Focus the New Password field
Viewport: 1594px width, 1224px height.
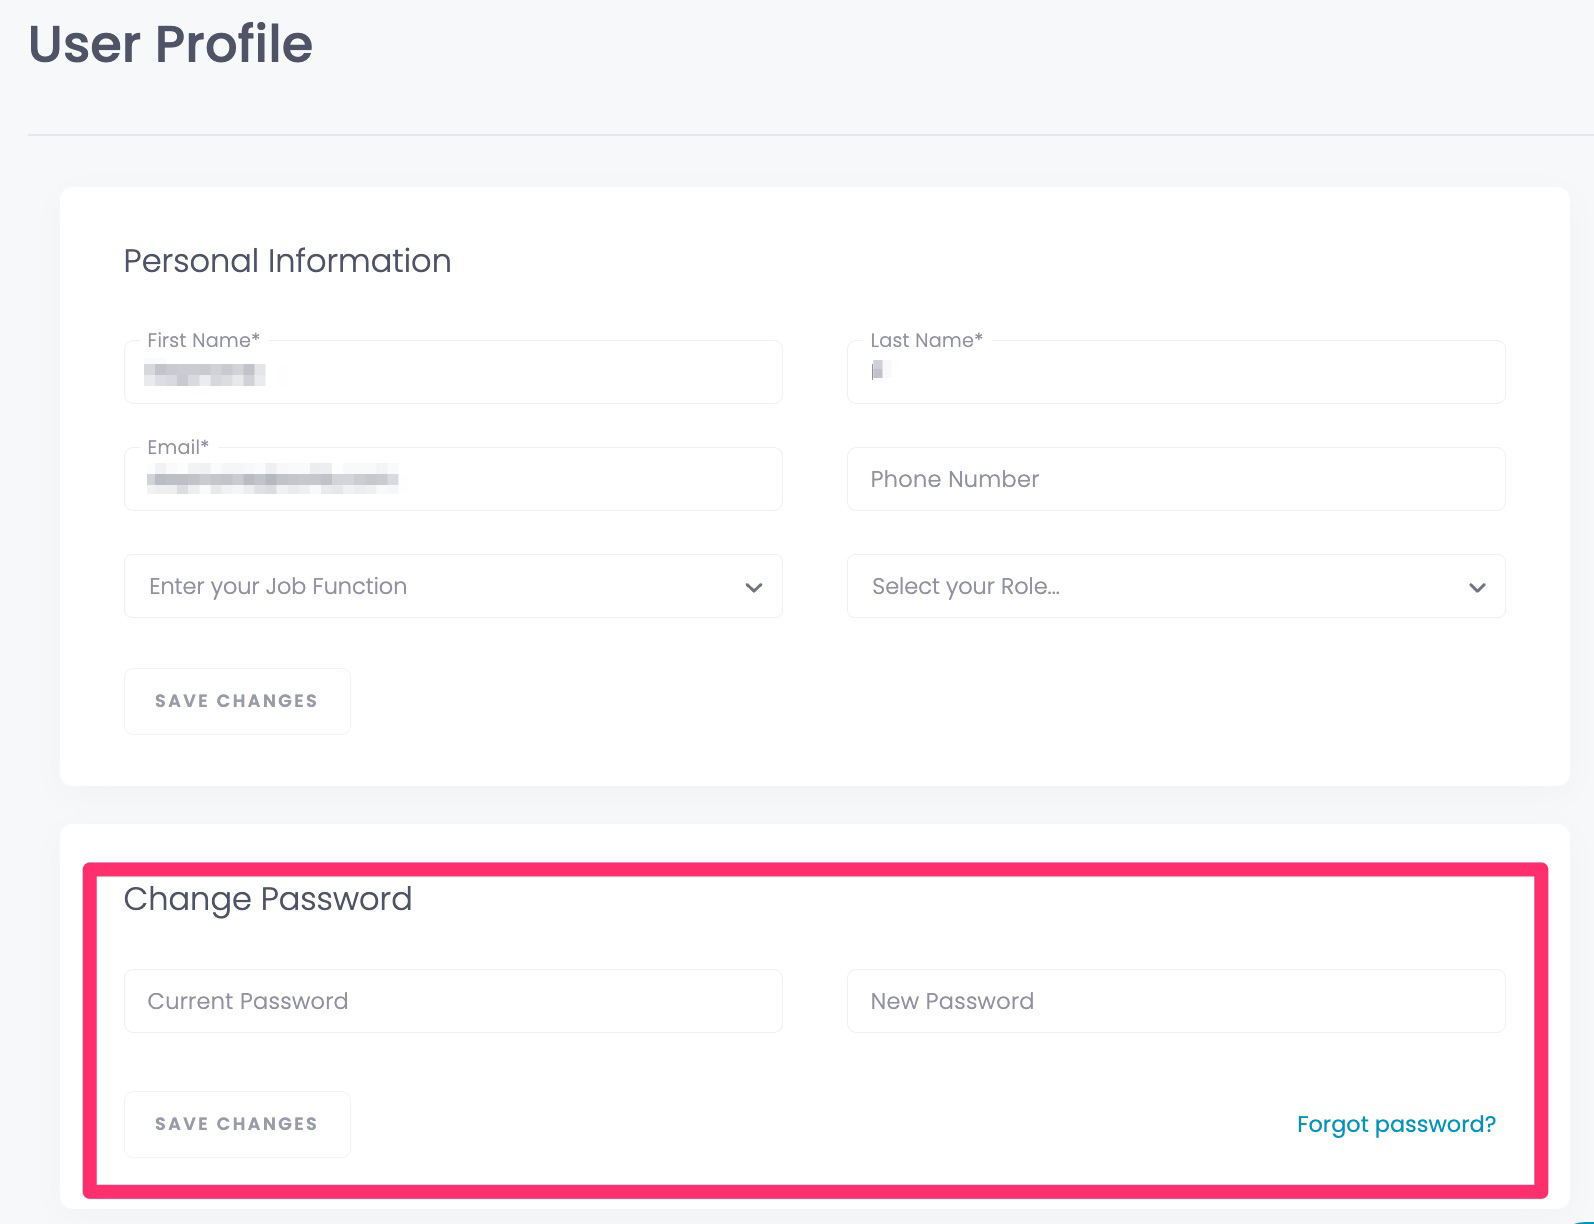(1176, 1001)
